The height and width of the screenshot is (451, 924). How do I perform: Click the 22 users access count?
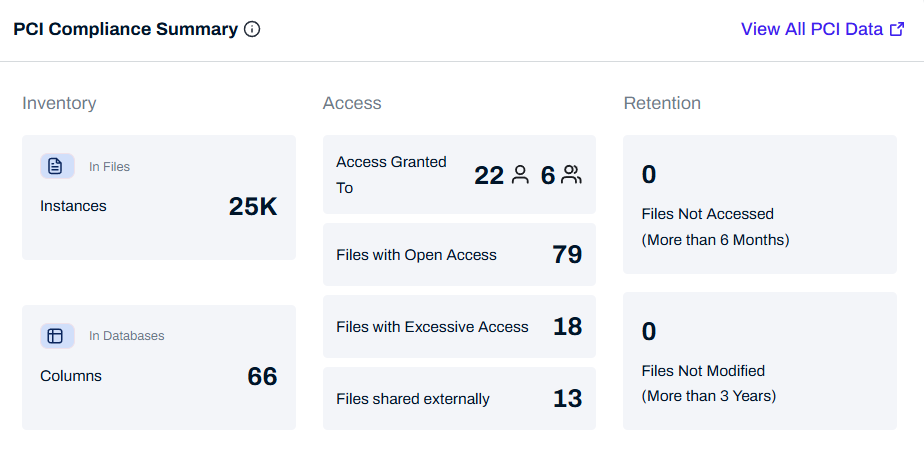pos(489,175)
